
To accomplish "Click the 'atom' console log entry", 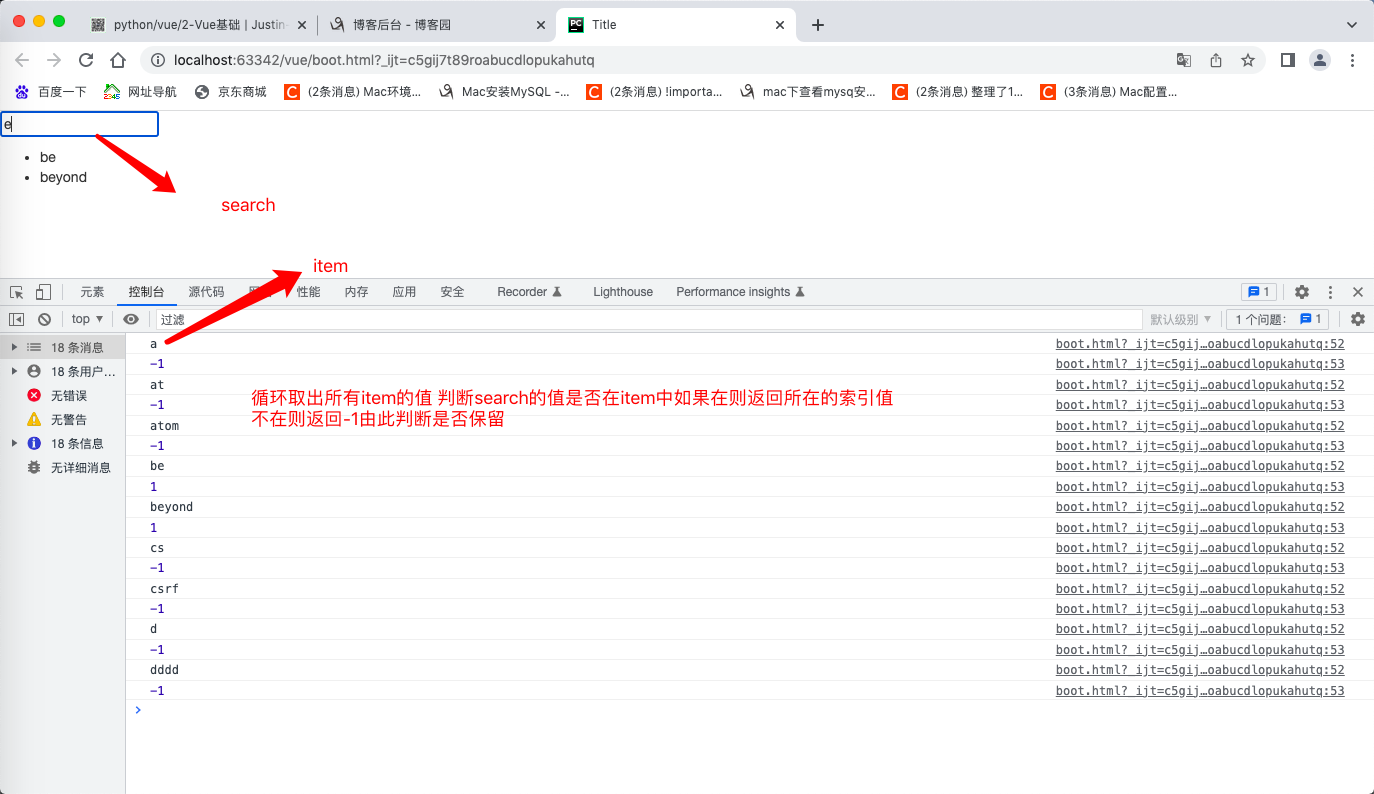I will tap(165, 425).
